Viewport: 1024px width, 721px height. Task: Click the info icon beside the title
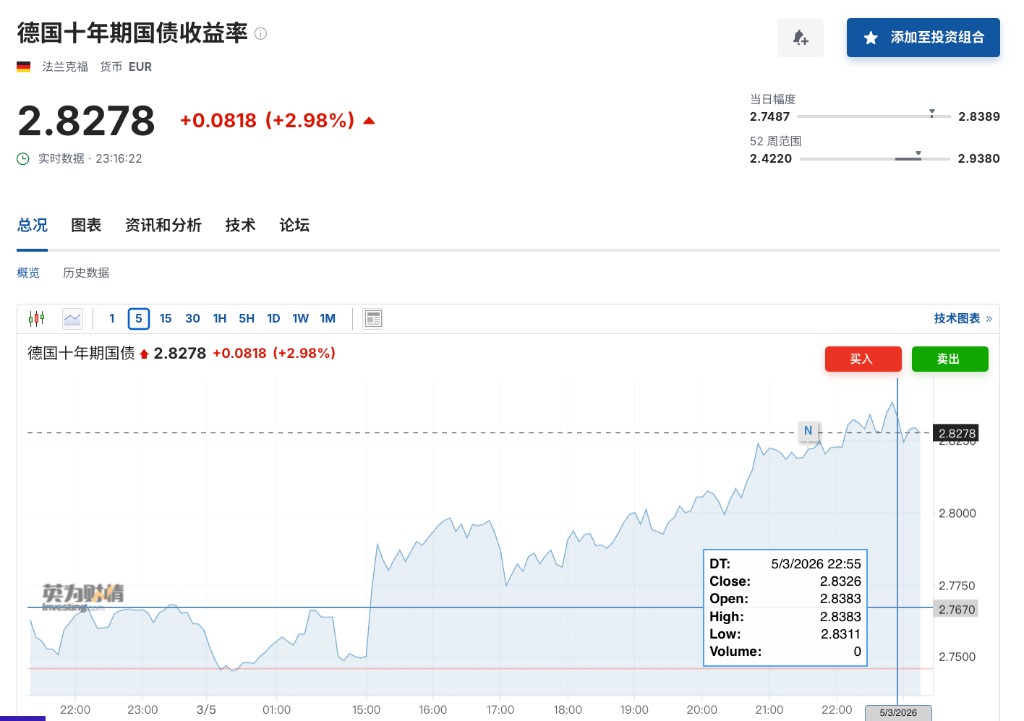[x=261, y=33]
